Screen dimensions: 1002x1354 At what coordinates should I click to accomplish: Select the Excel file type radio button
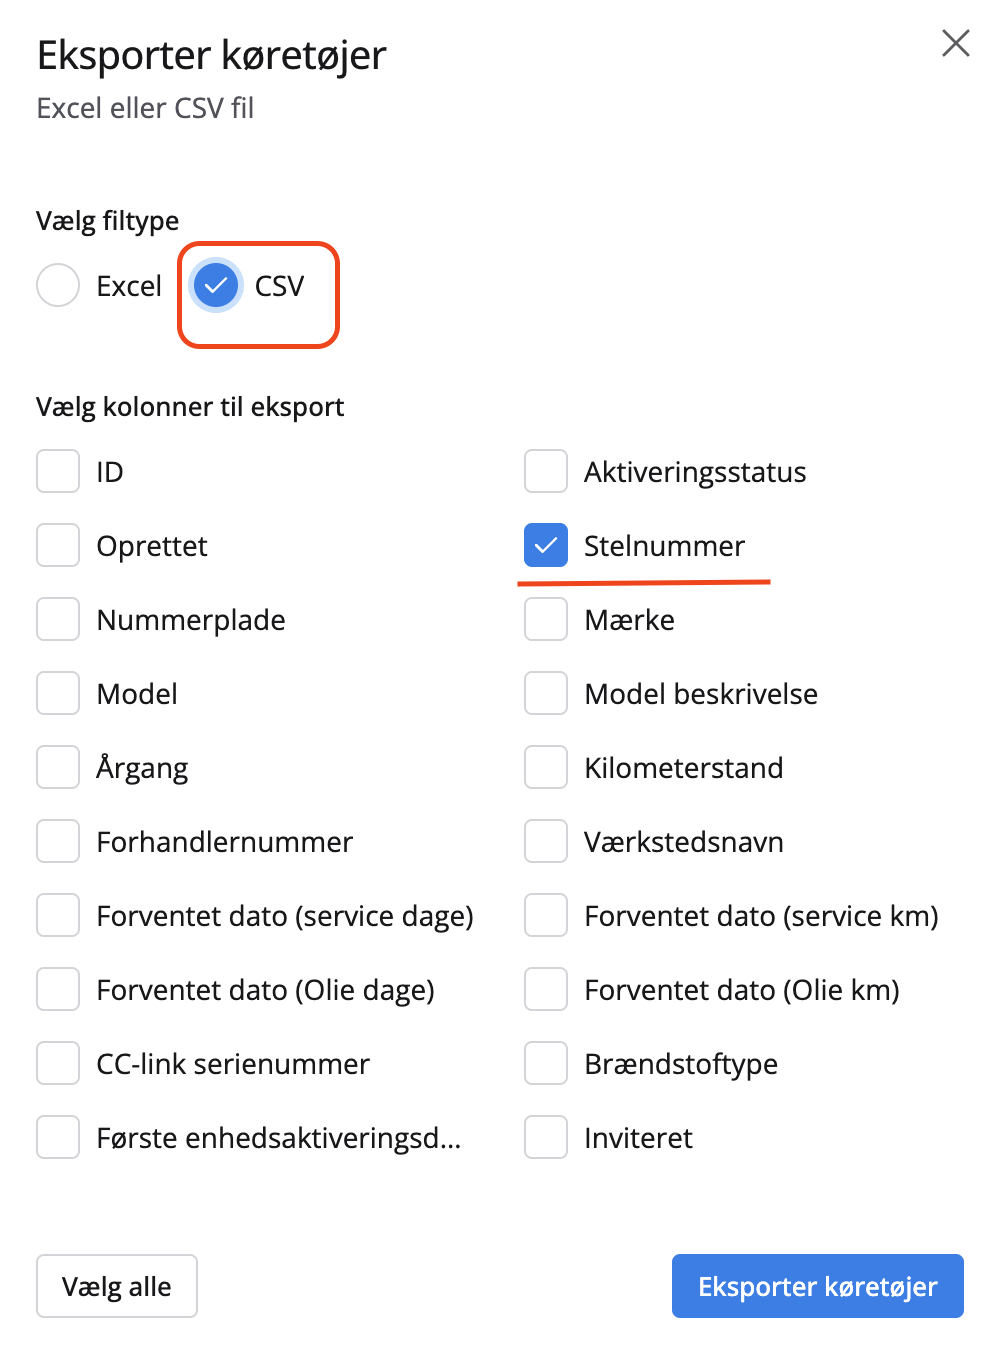(58, 285)
